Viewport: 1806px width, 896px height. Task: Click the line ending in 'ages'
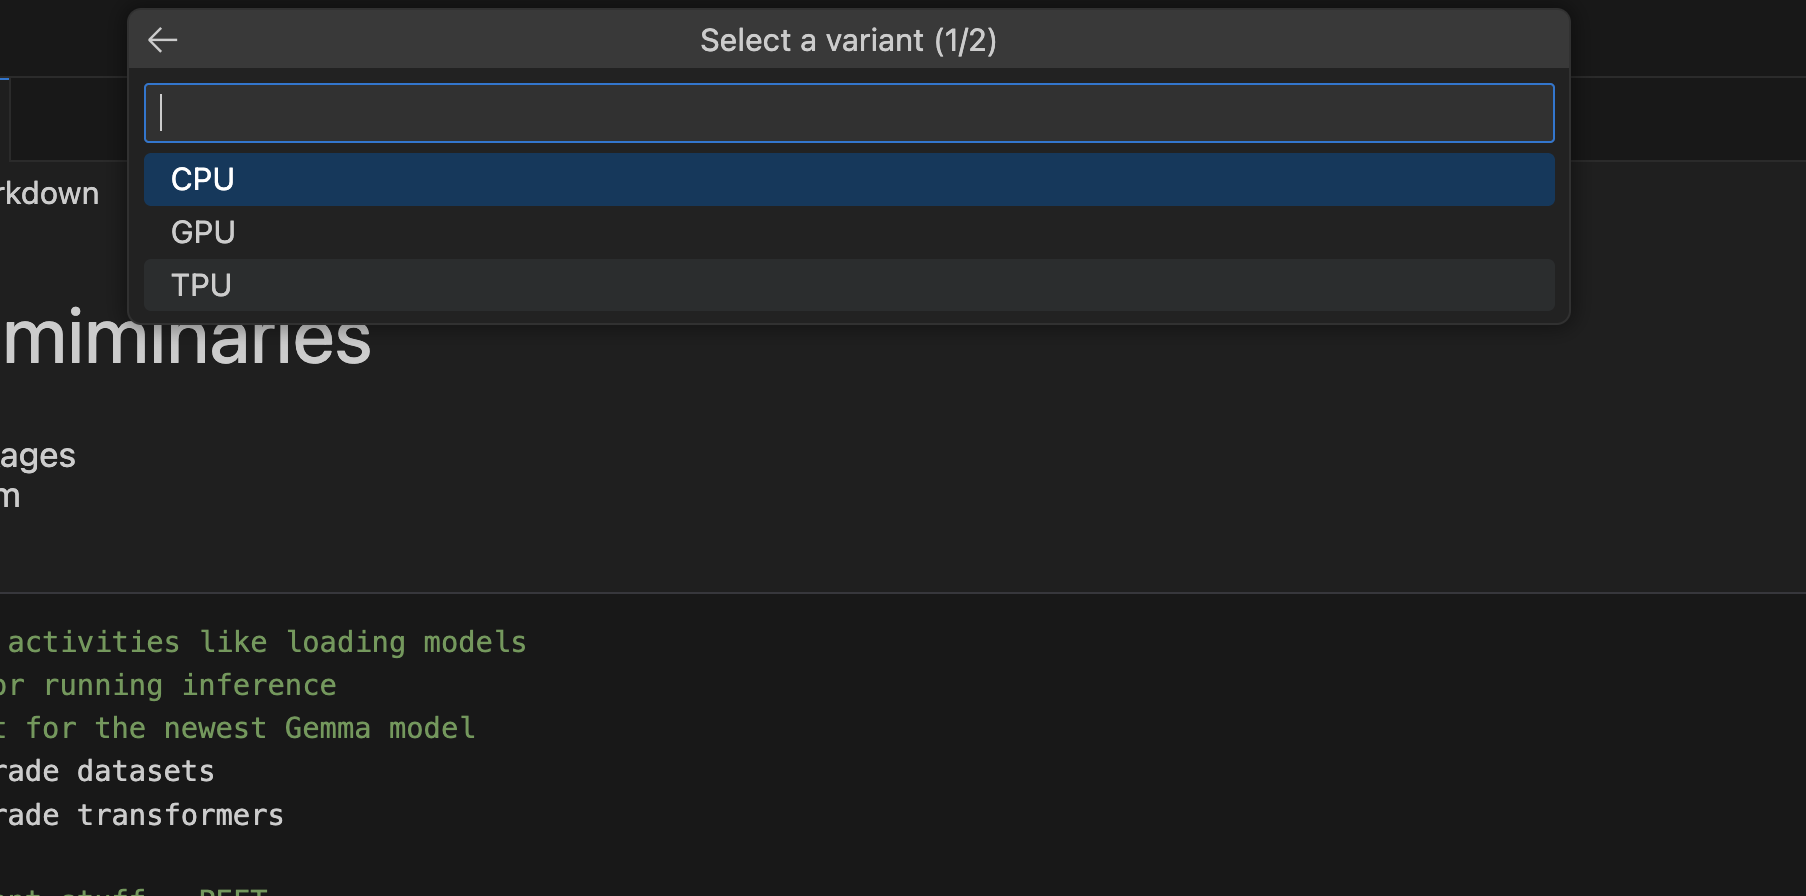tap(38, 456)
